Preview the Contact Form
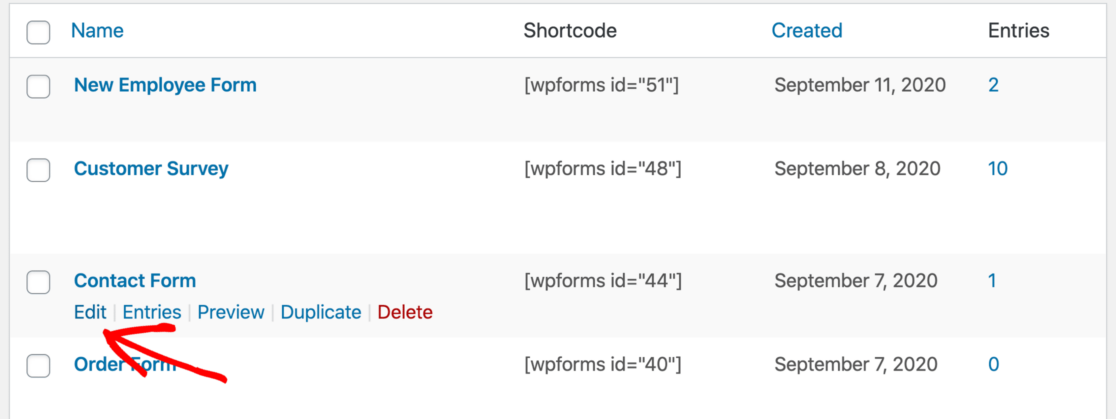The image size is (1116, 419). click(x=231, y=312)
